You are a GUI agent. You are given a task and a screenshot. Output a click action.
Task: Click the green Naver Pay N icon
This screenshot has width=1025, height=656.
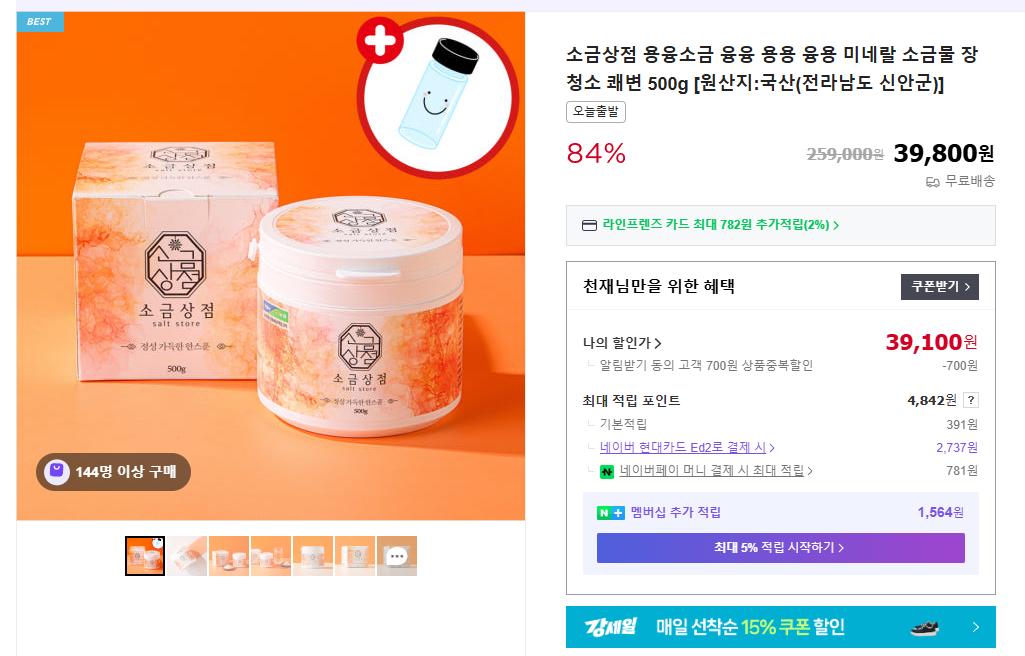607,471
